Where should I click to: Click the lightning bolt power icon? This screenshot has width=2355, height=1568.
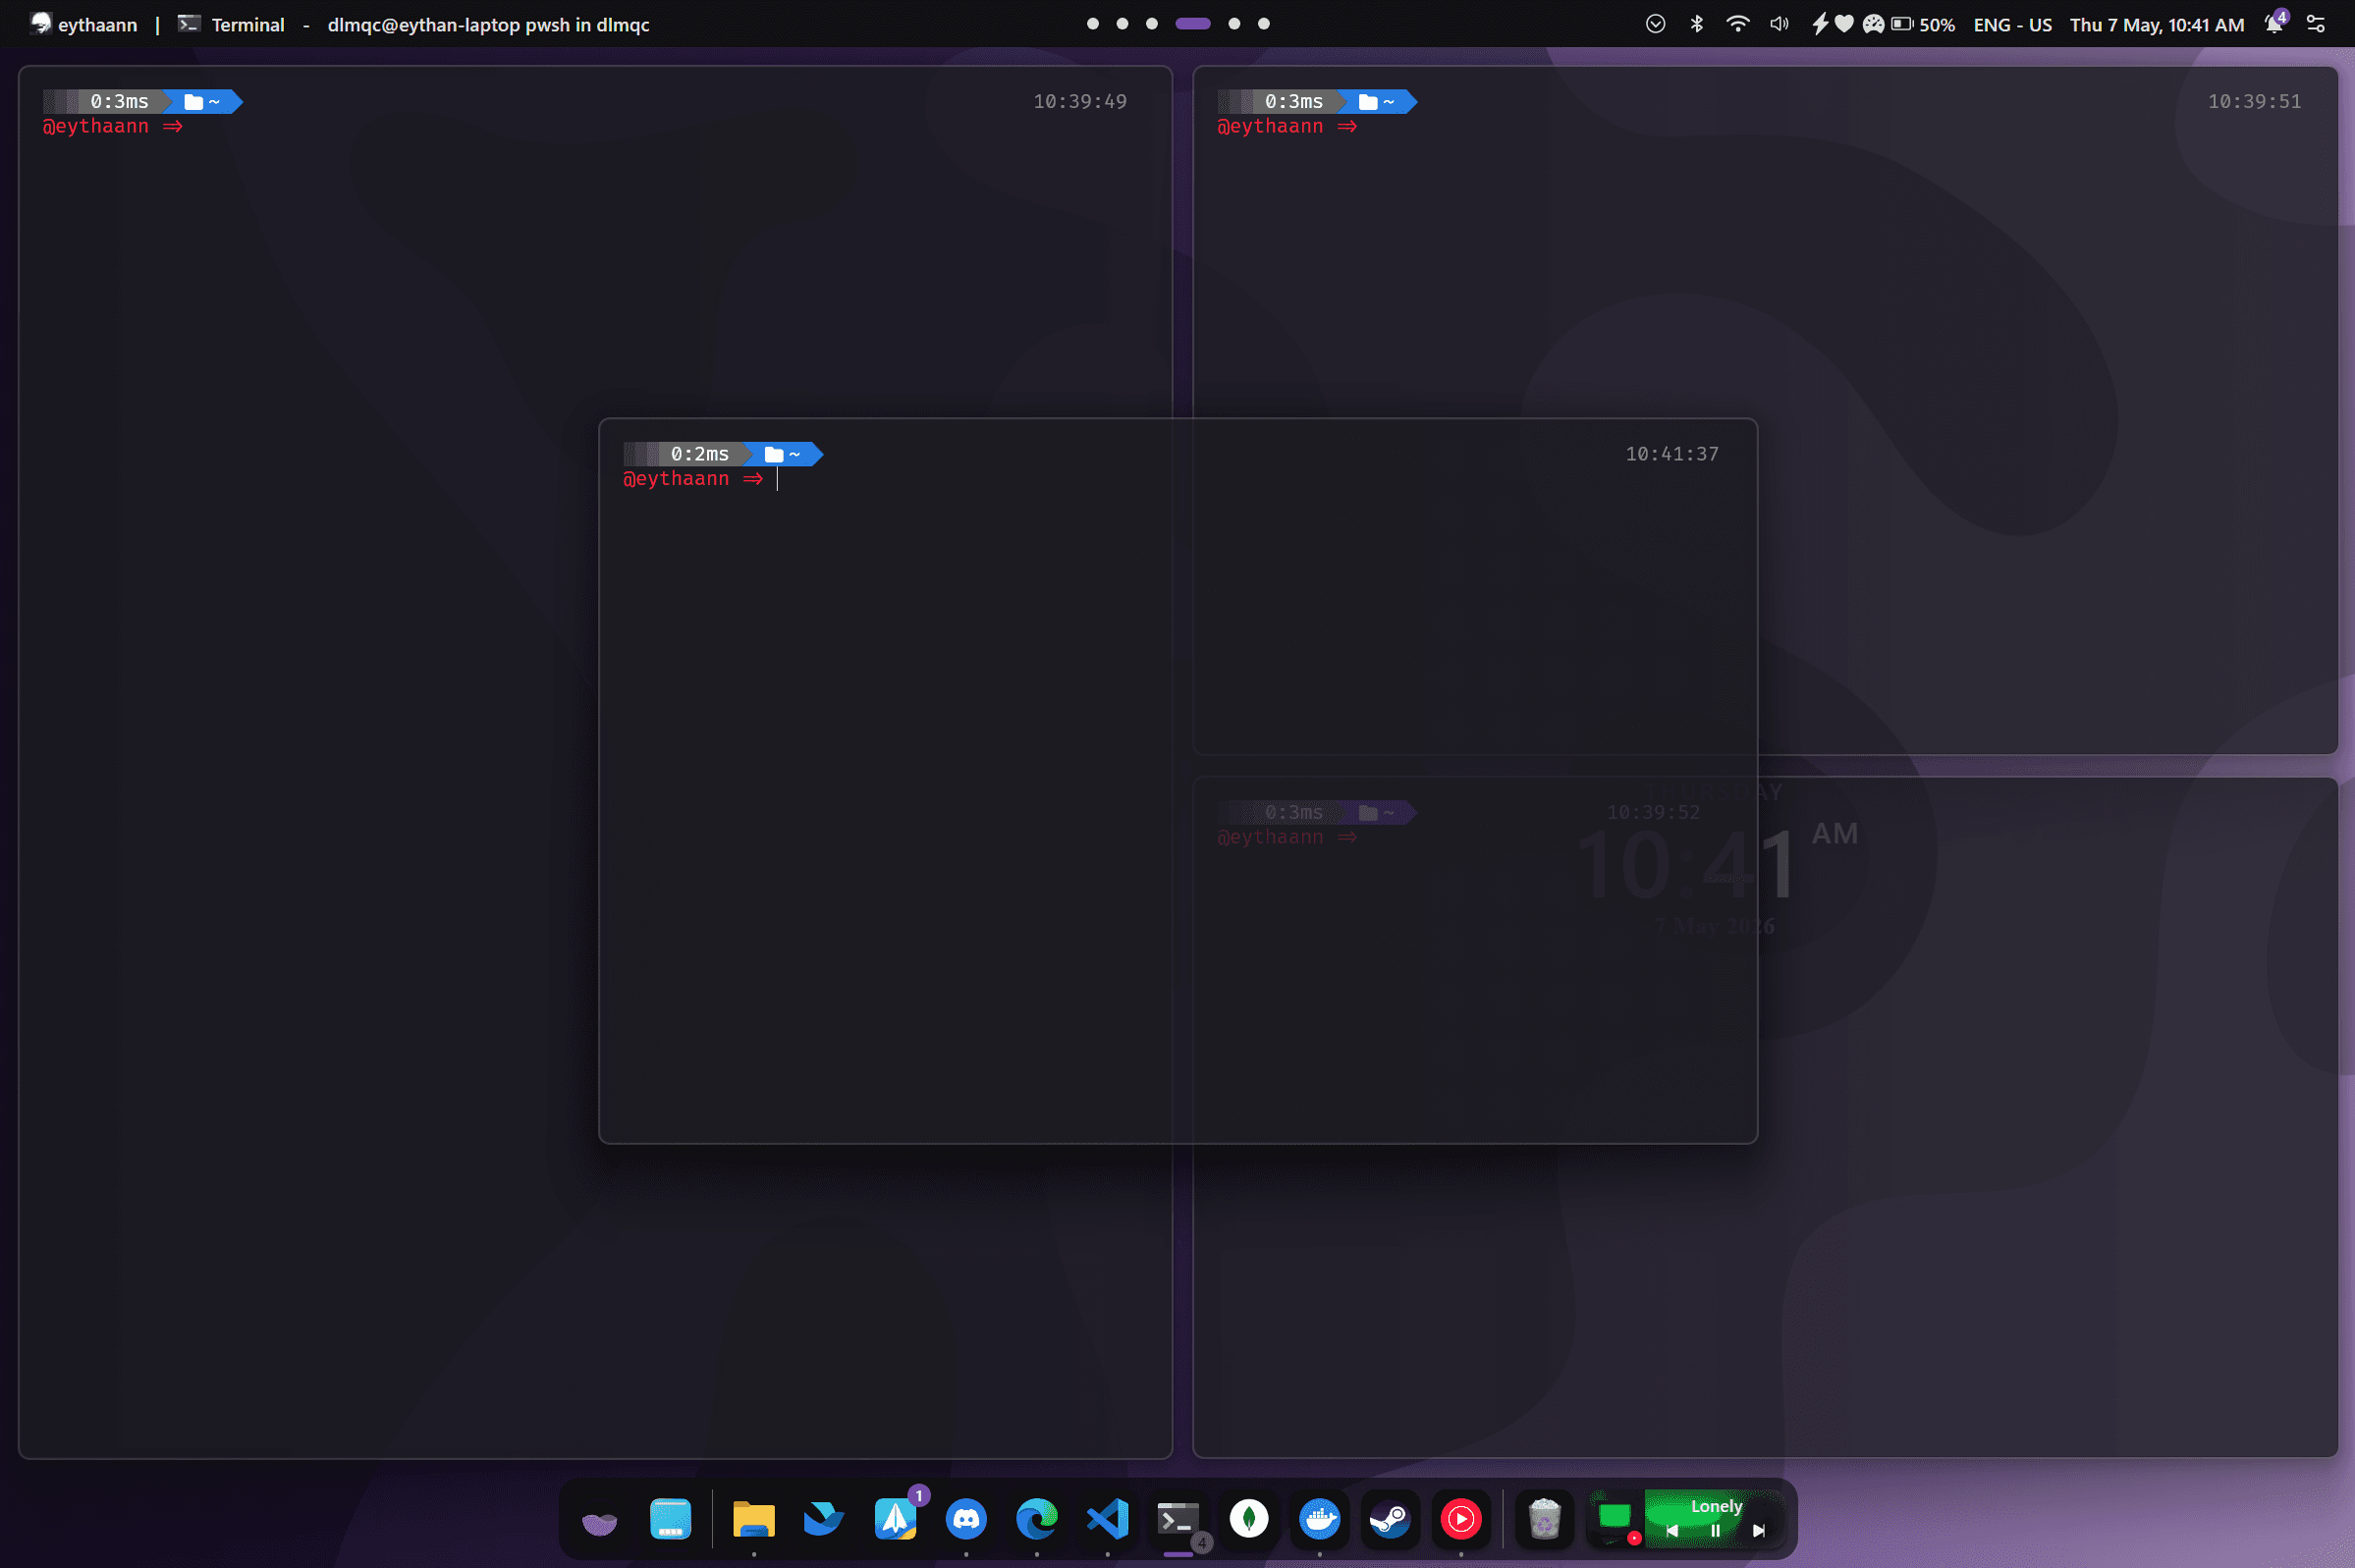click(x=1820, y=24)
